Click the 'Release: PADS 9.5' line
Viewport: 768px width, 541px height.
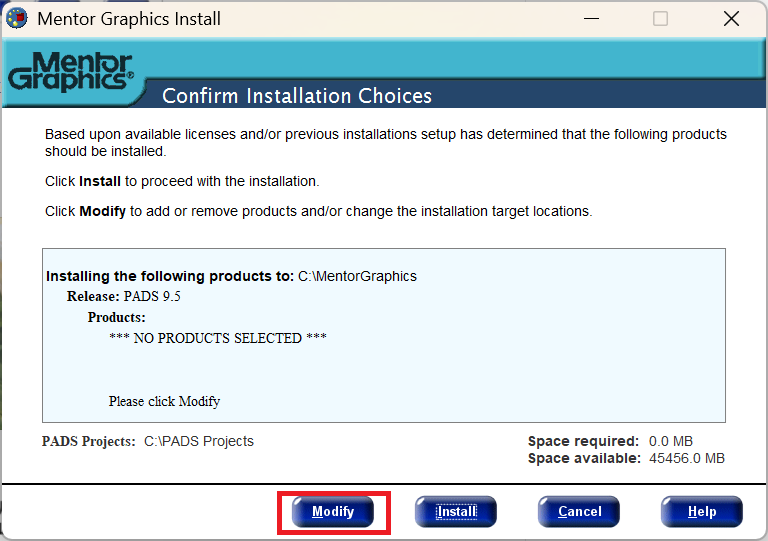point(123,297)
